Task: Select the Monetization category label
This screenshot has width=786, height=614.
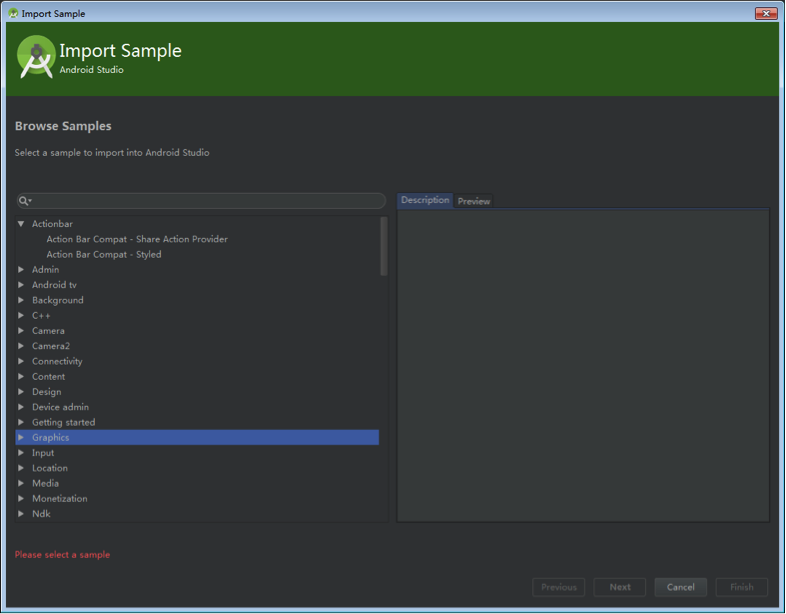Action: click(60, 499)
